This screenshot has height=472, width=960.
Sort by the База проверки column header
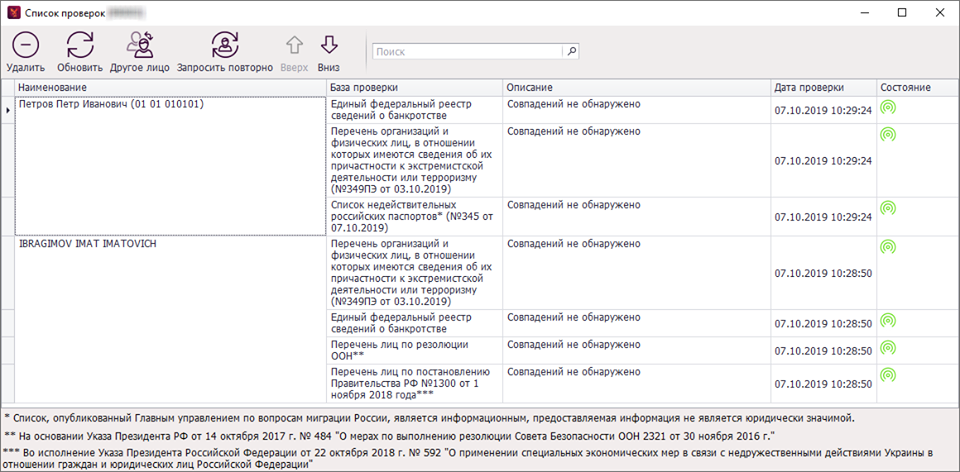pos(414,88)
